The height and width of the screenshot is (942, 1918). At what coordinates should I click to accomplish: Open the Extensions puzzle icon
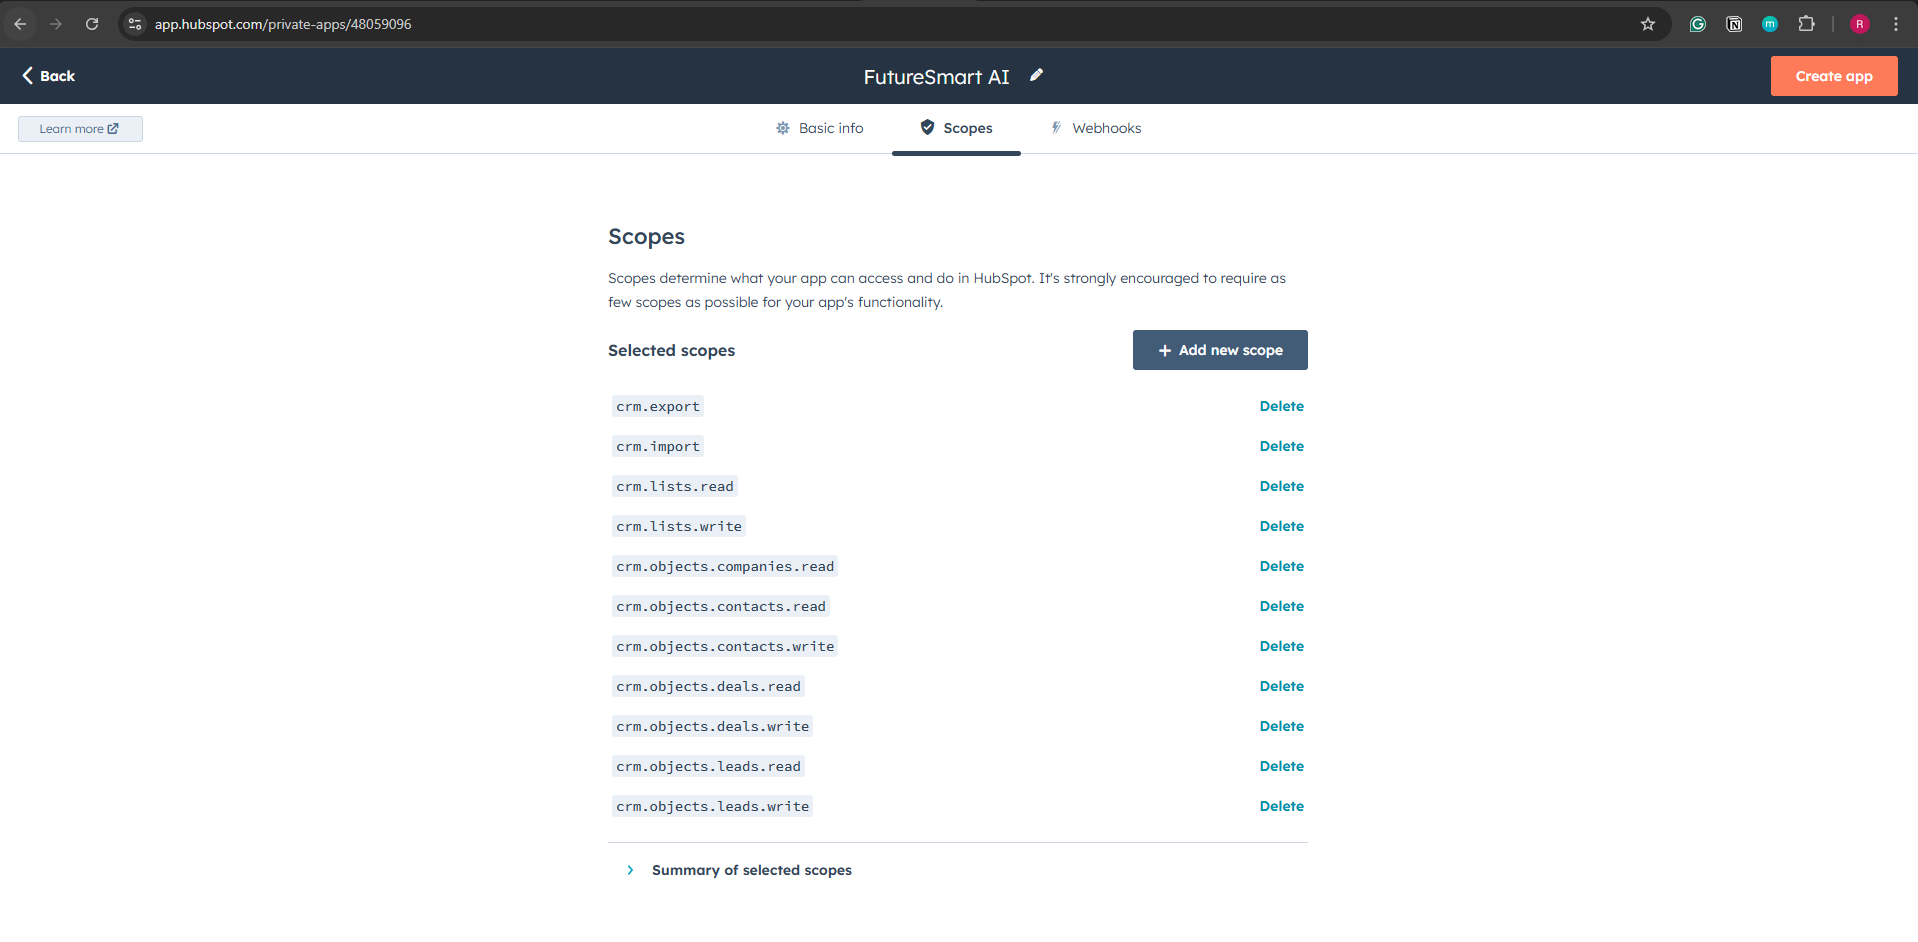click(1806, 24)
